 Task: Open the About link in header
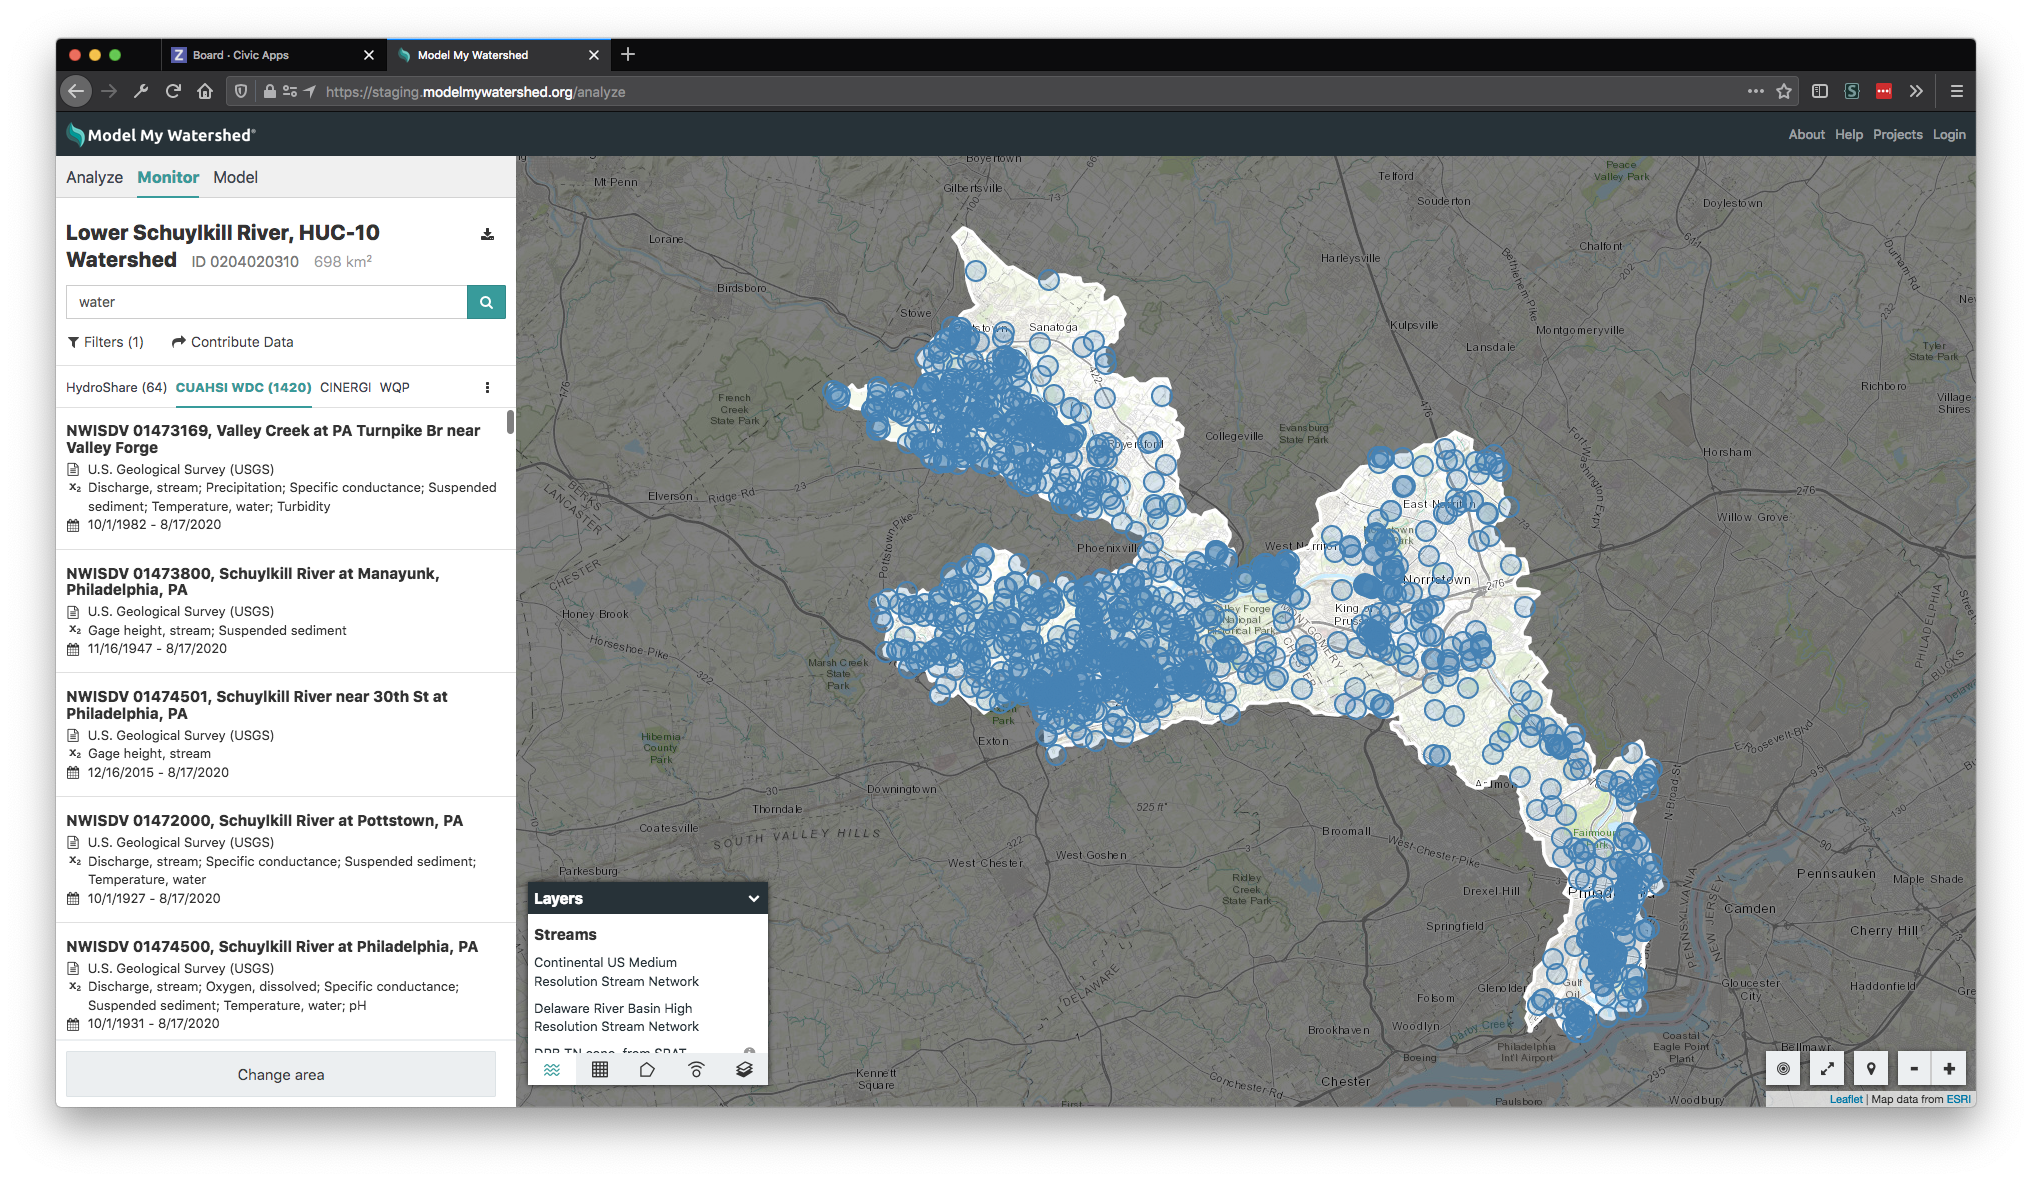[x=1806, y=135]
